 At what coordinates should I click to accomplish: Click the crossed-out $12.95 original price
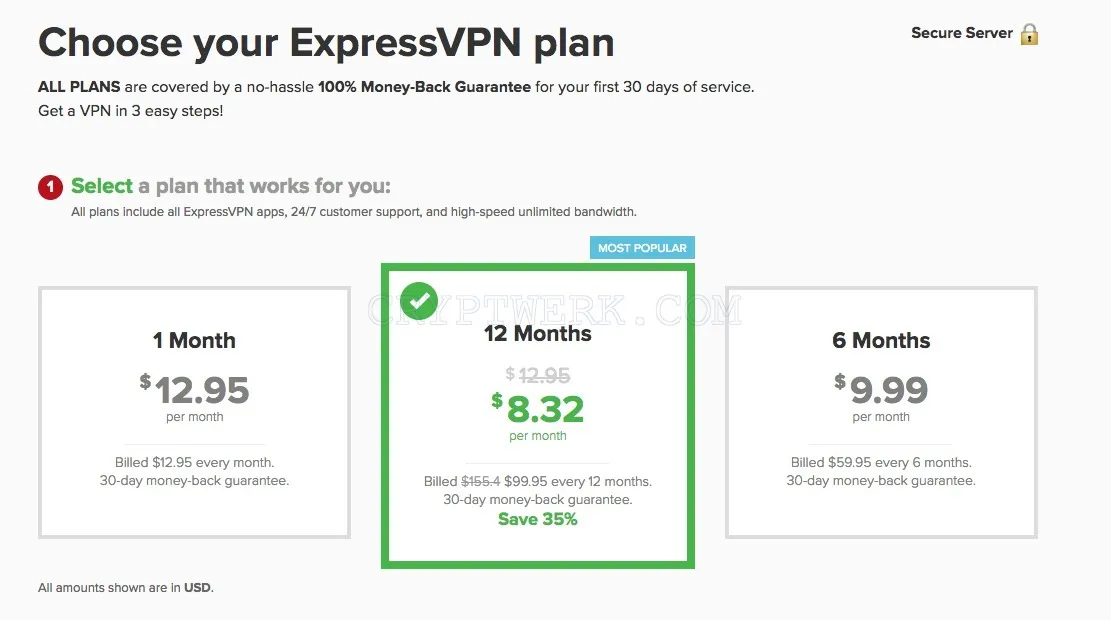pyautogui.click(x=538, y=375)
